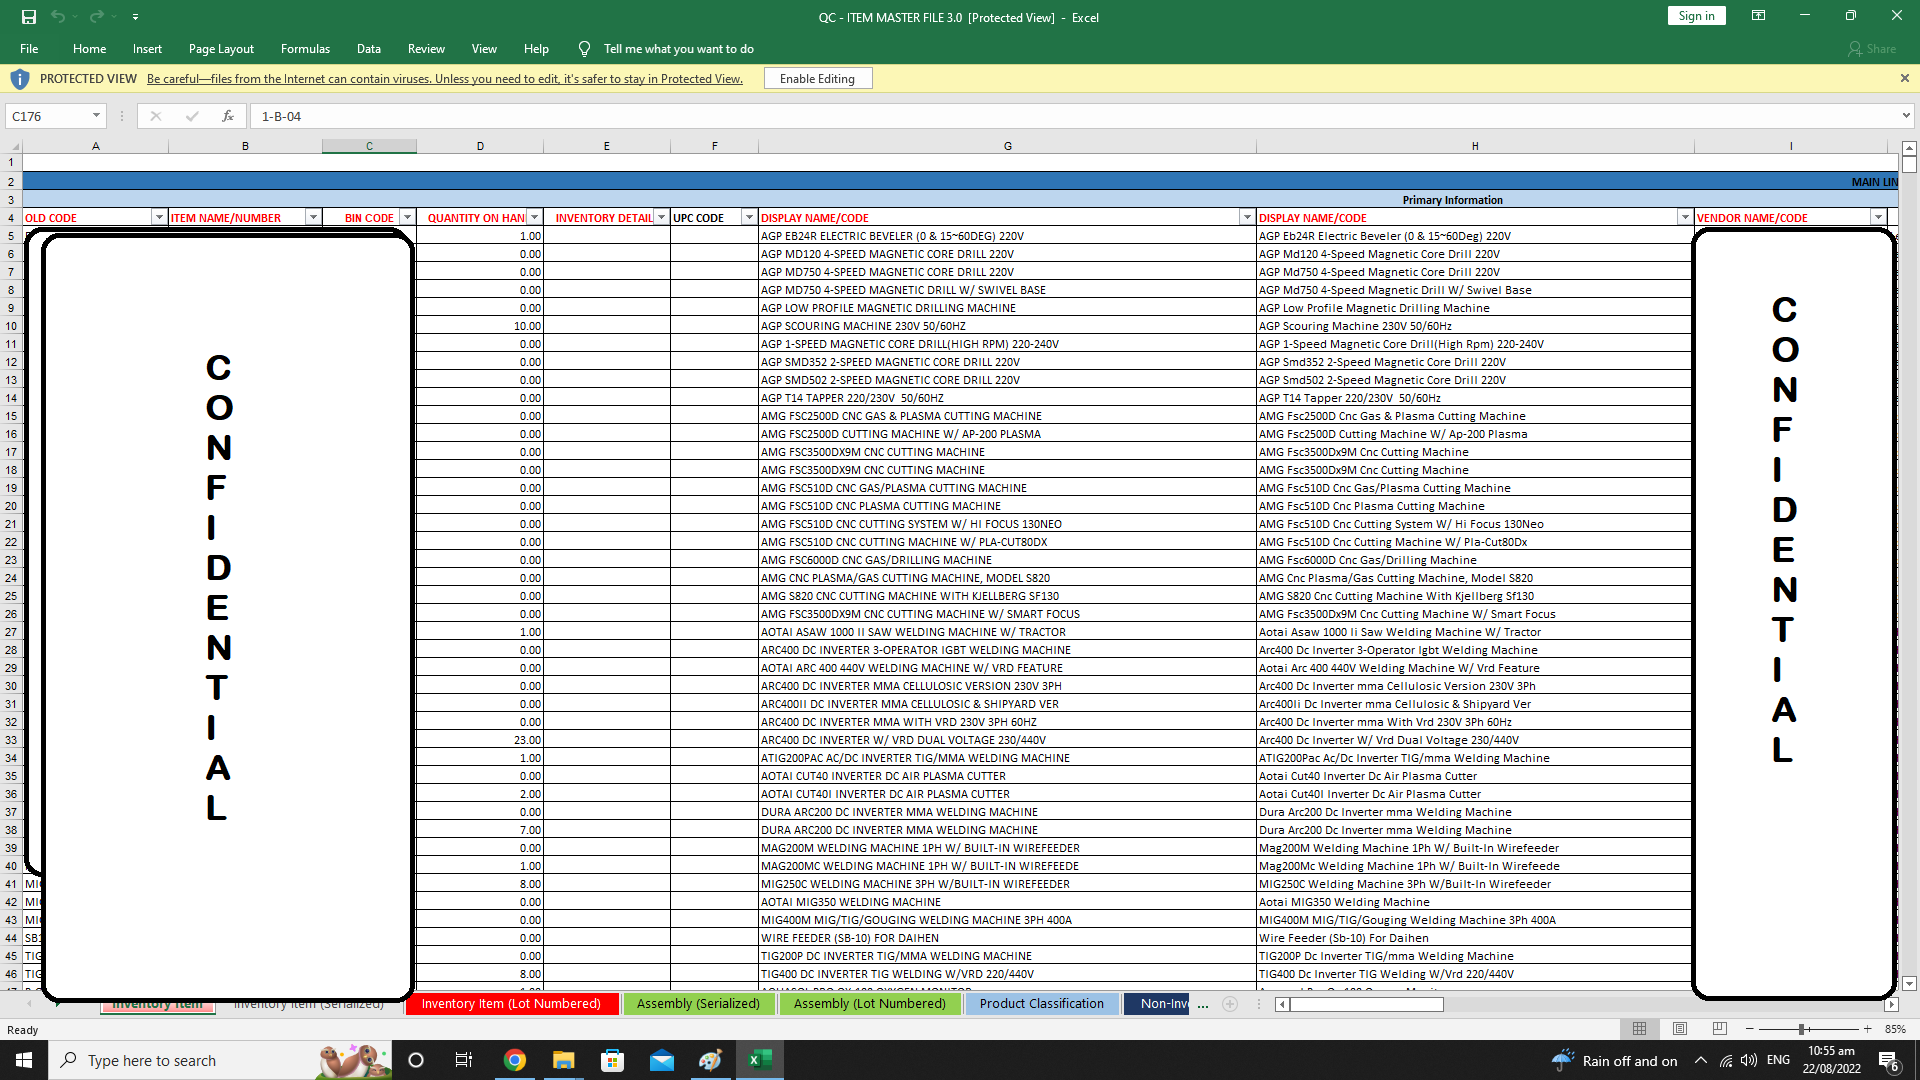Image resolution: width=1920 pixels, height=1080 pixels.
Task: Add a new sheet with plus icon
Action: [1230, 1004]
